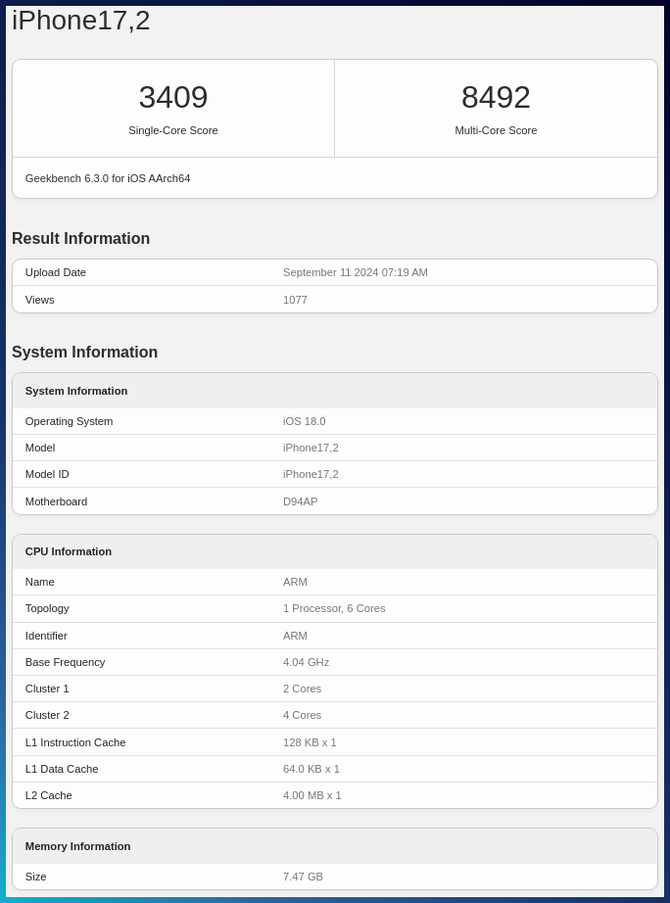Screen dimensions: 670x903
Task: Click the Model row label
Action: (40, 448)
